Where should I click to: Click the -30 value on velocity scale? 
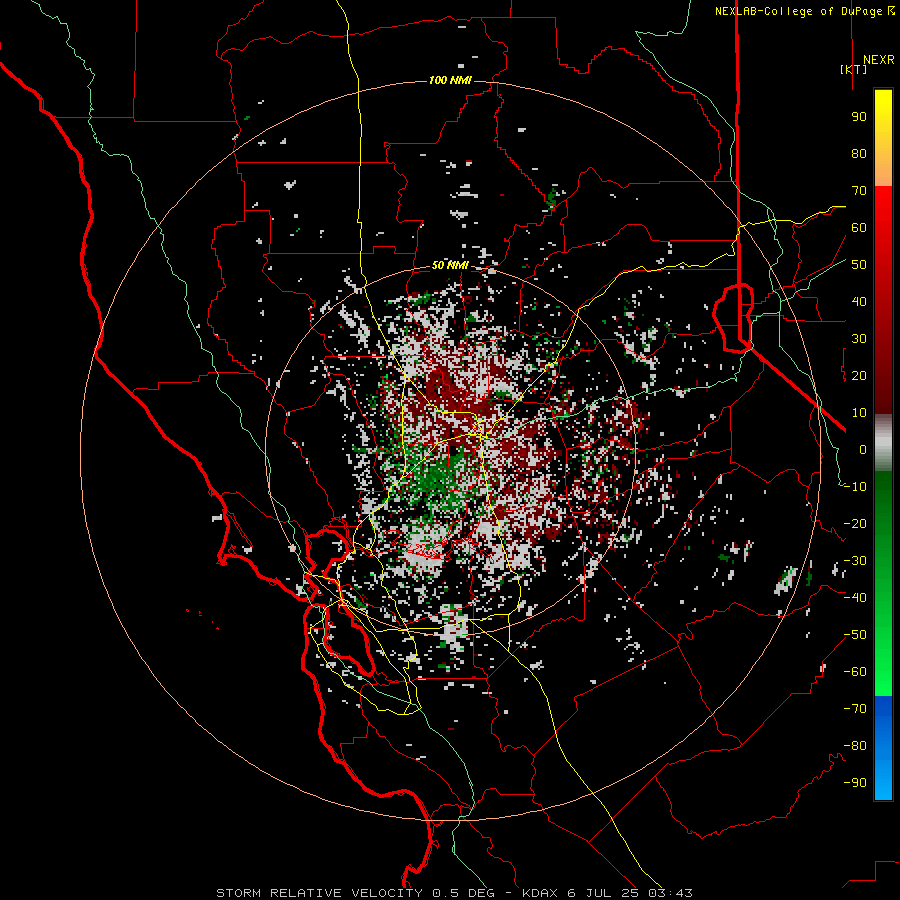pos(855,561)
